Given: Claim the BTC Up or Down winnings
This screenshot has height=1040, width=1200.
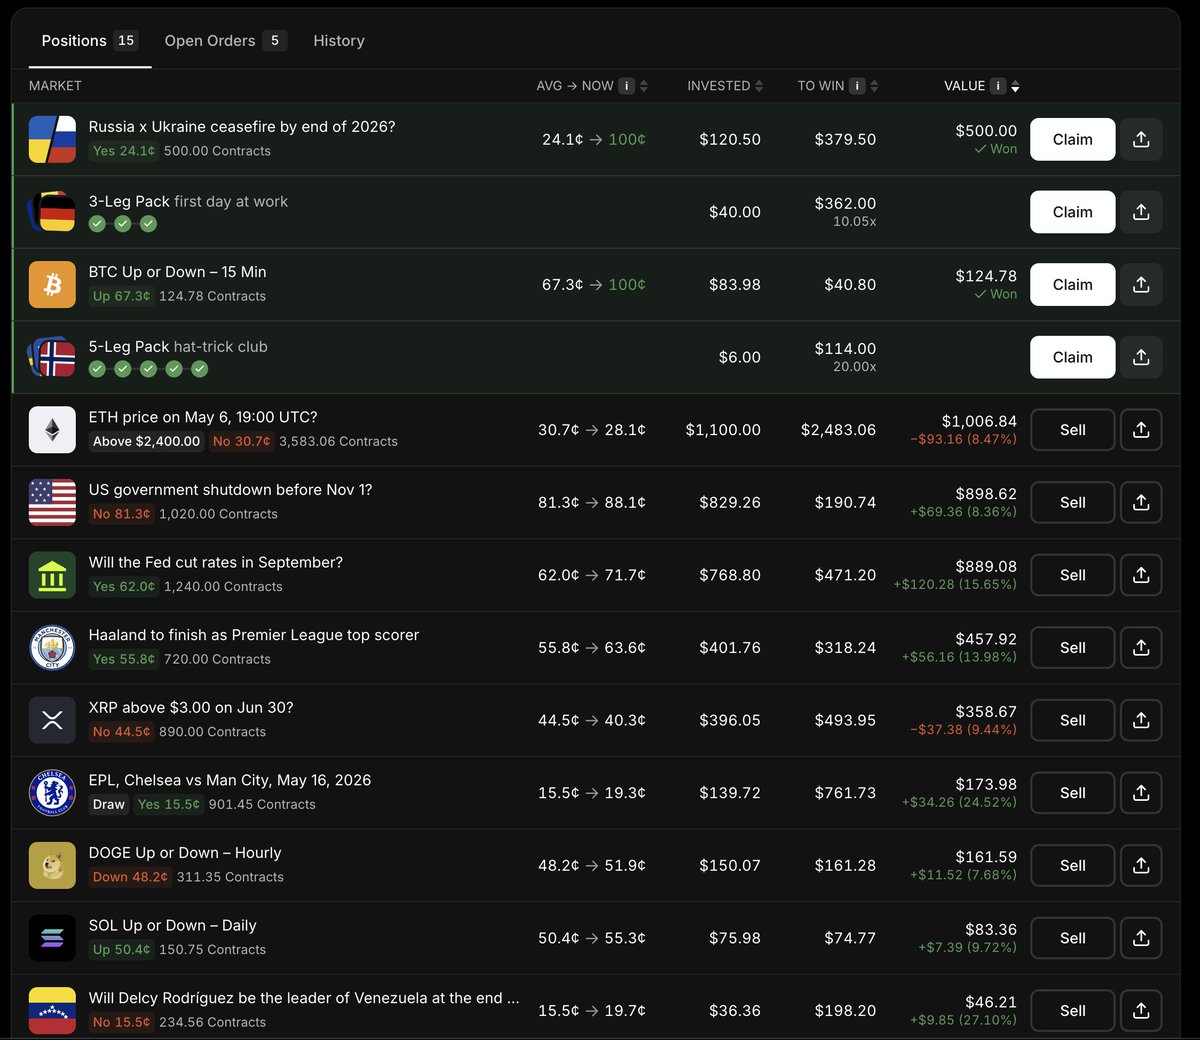Looking at the screenshot, I should pos(1072,285).
